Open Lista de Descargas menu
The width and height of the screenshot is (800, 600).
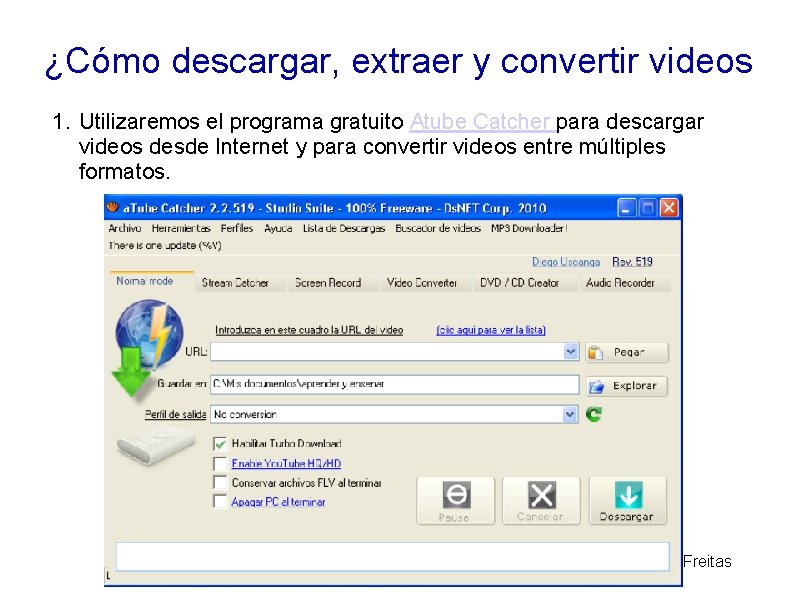(x=344, y=228)
